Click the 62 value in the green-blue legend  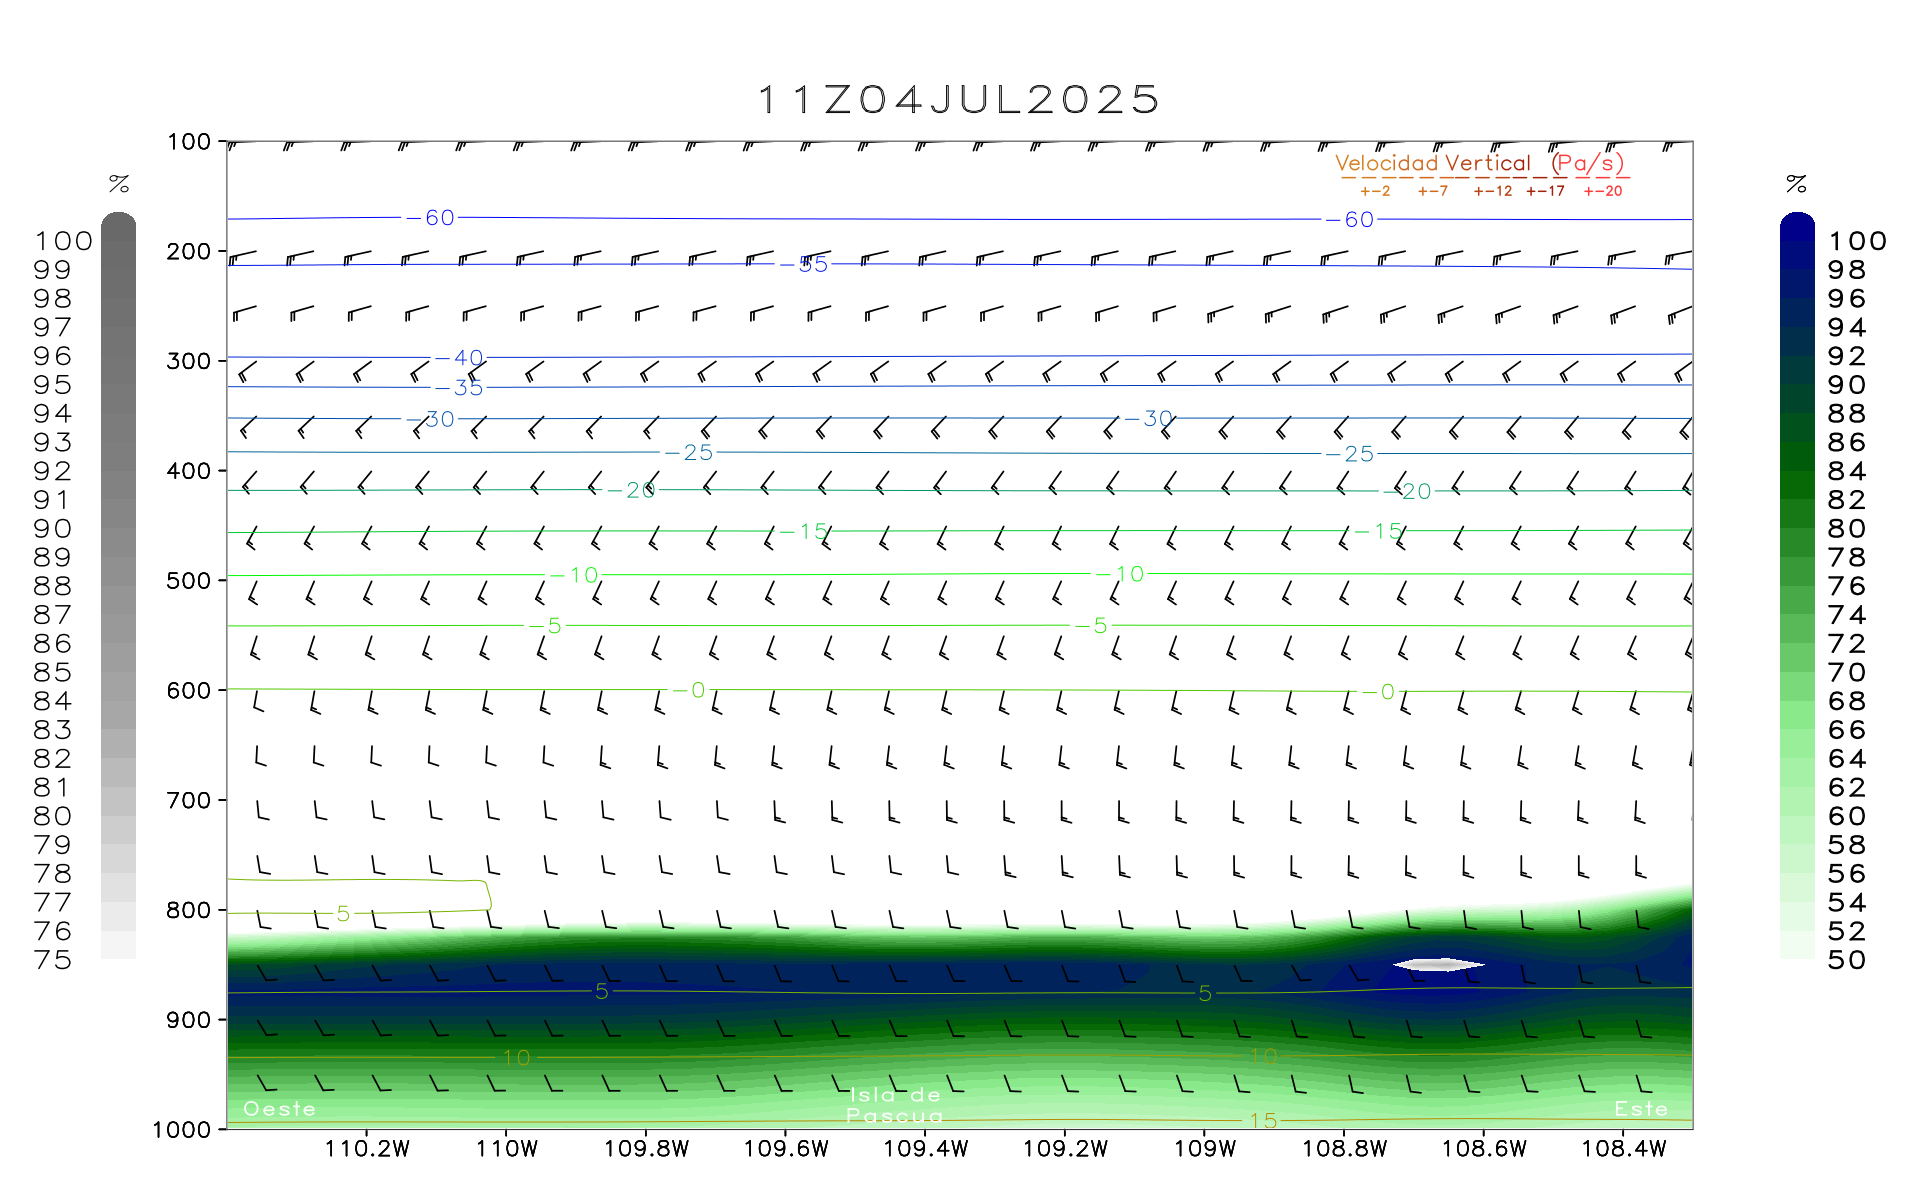tap(1847, 788)
